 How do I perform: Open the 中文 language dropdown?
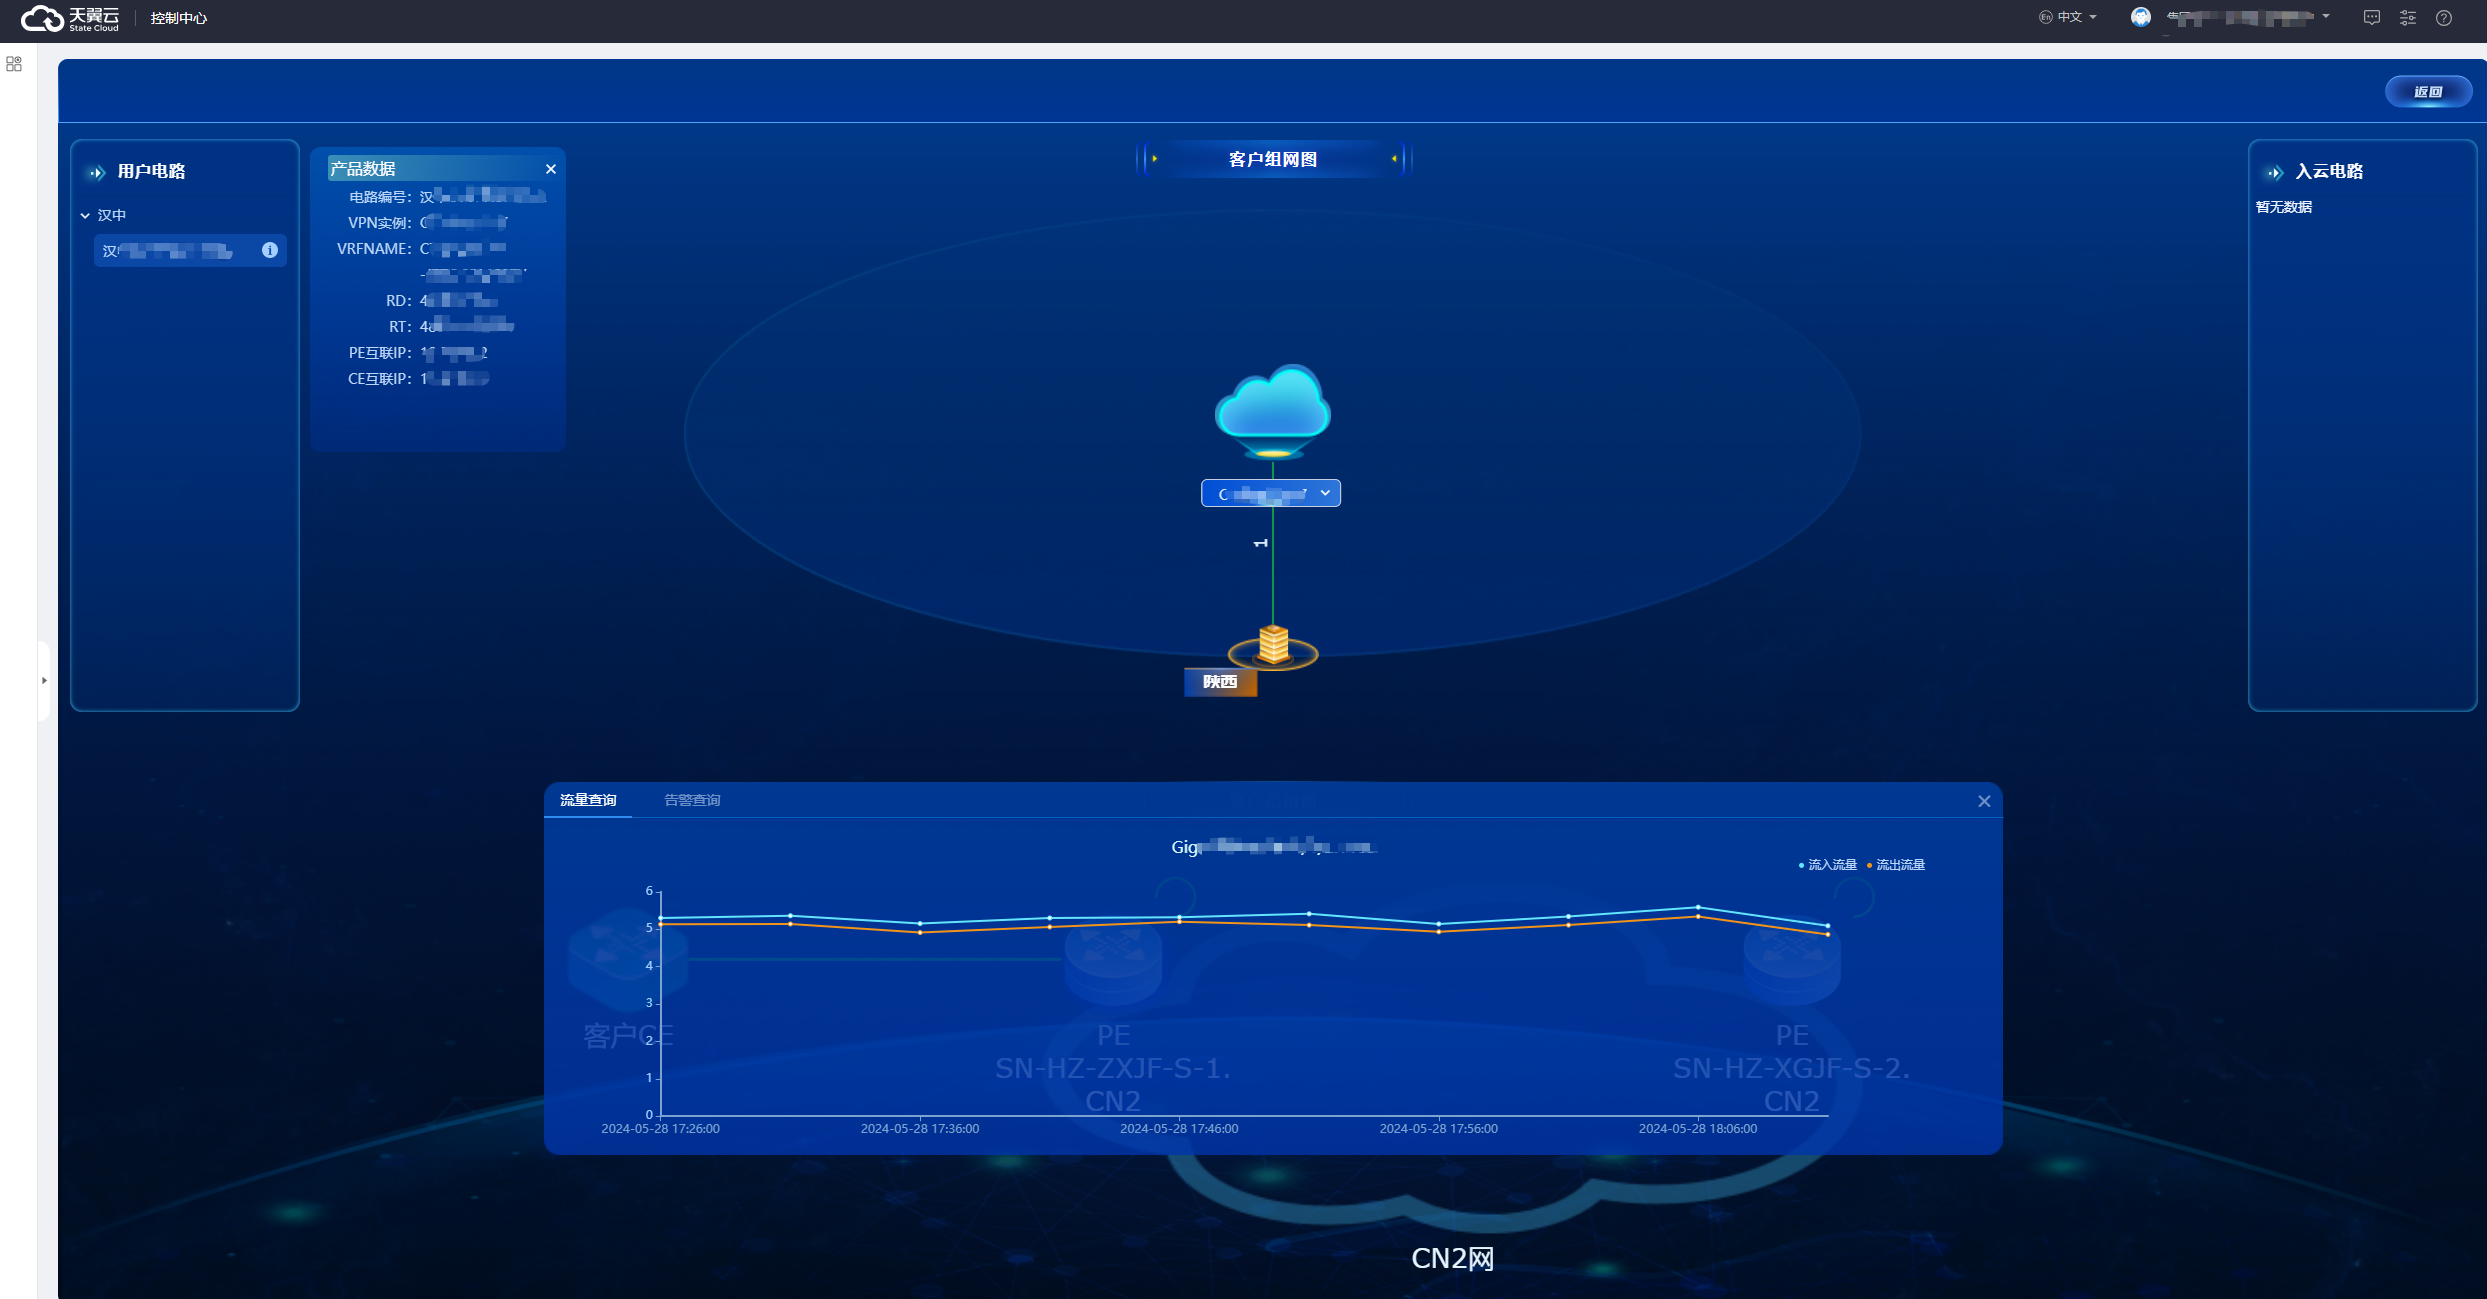[x=2068, y=17]
